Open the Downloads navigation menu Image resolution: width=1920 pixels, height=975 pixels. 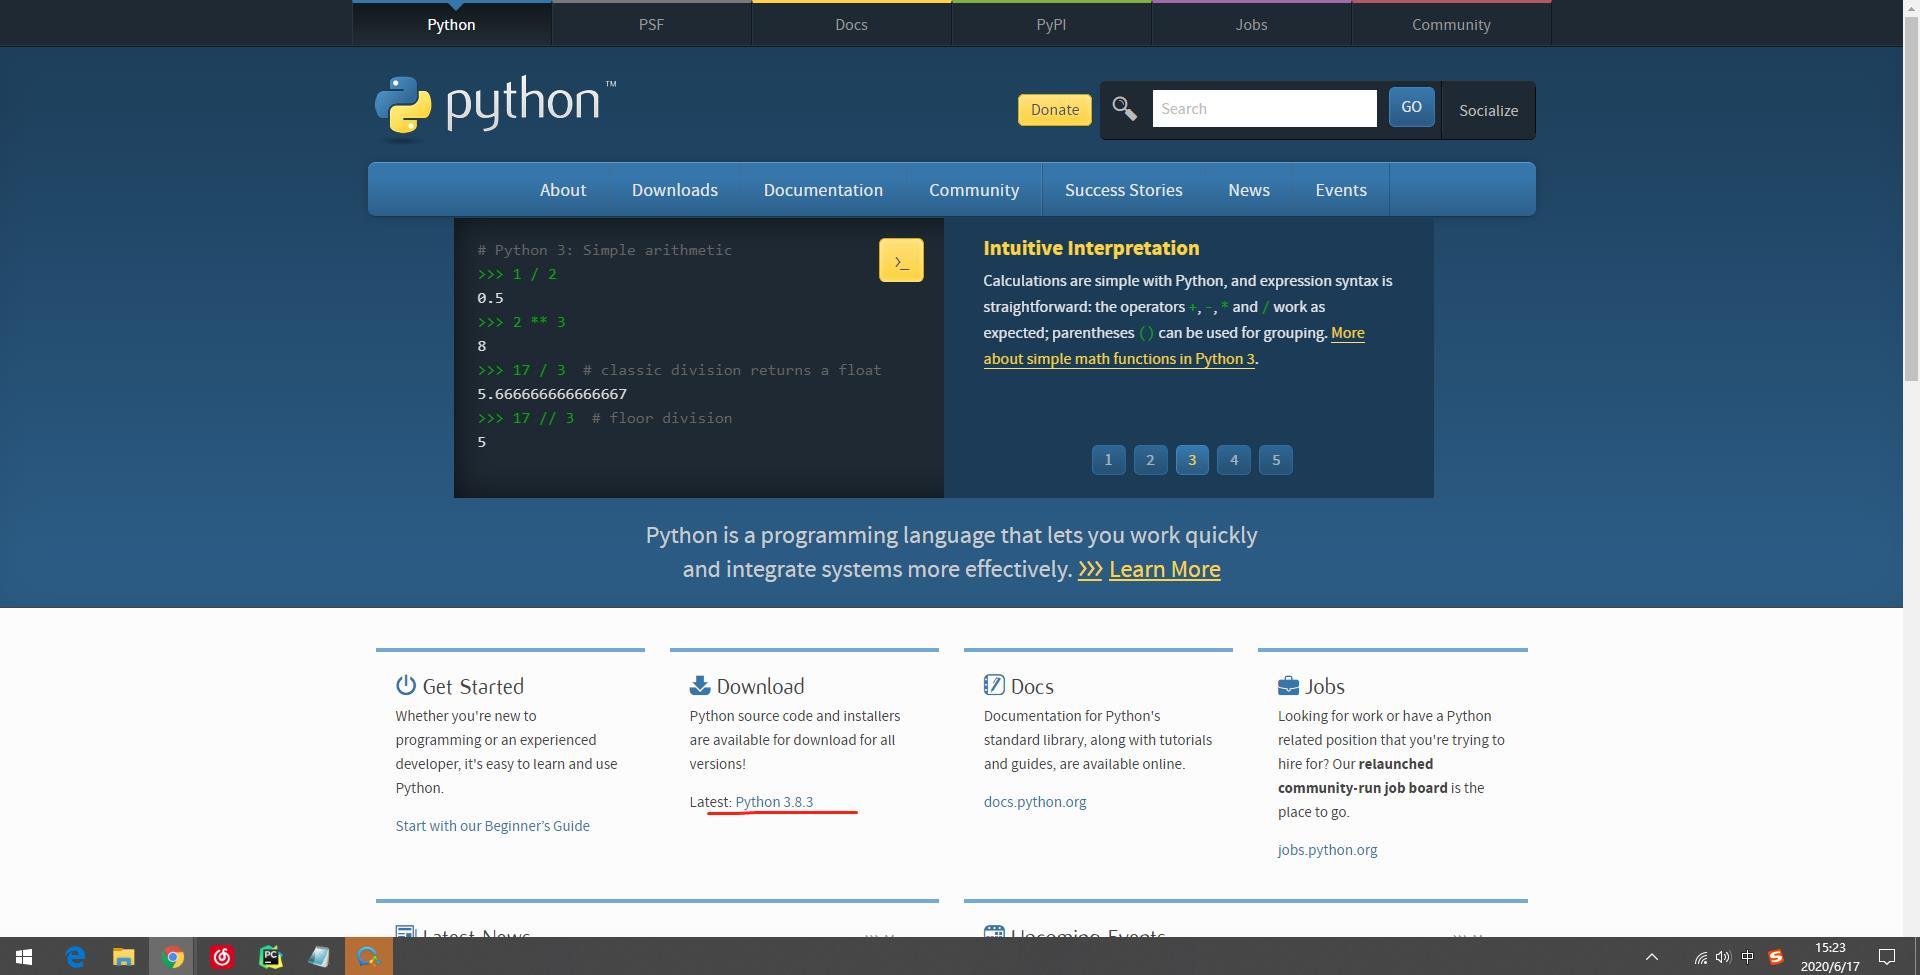click(674, 189)
